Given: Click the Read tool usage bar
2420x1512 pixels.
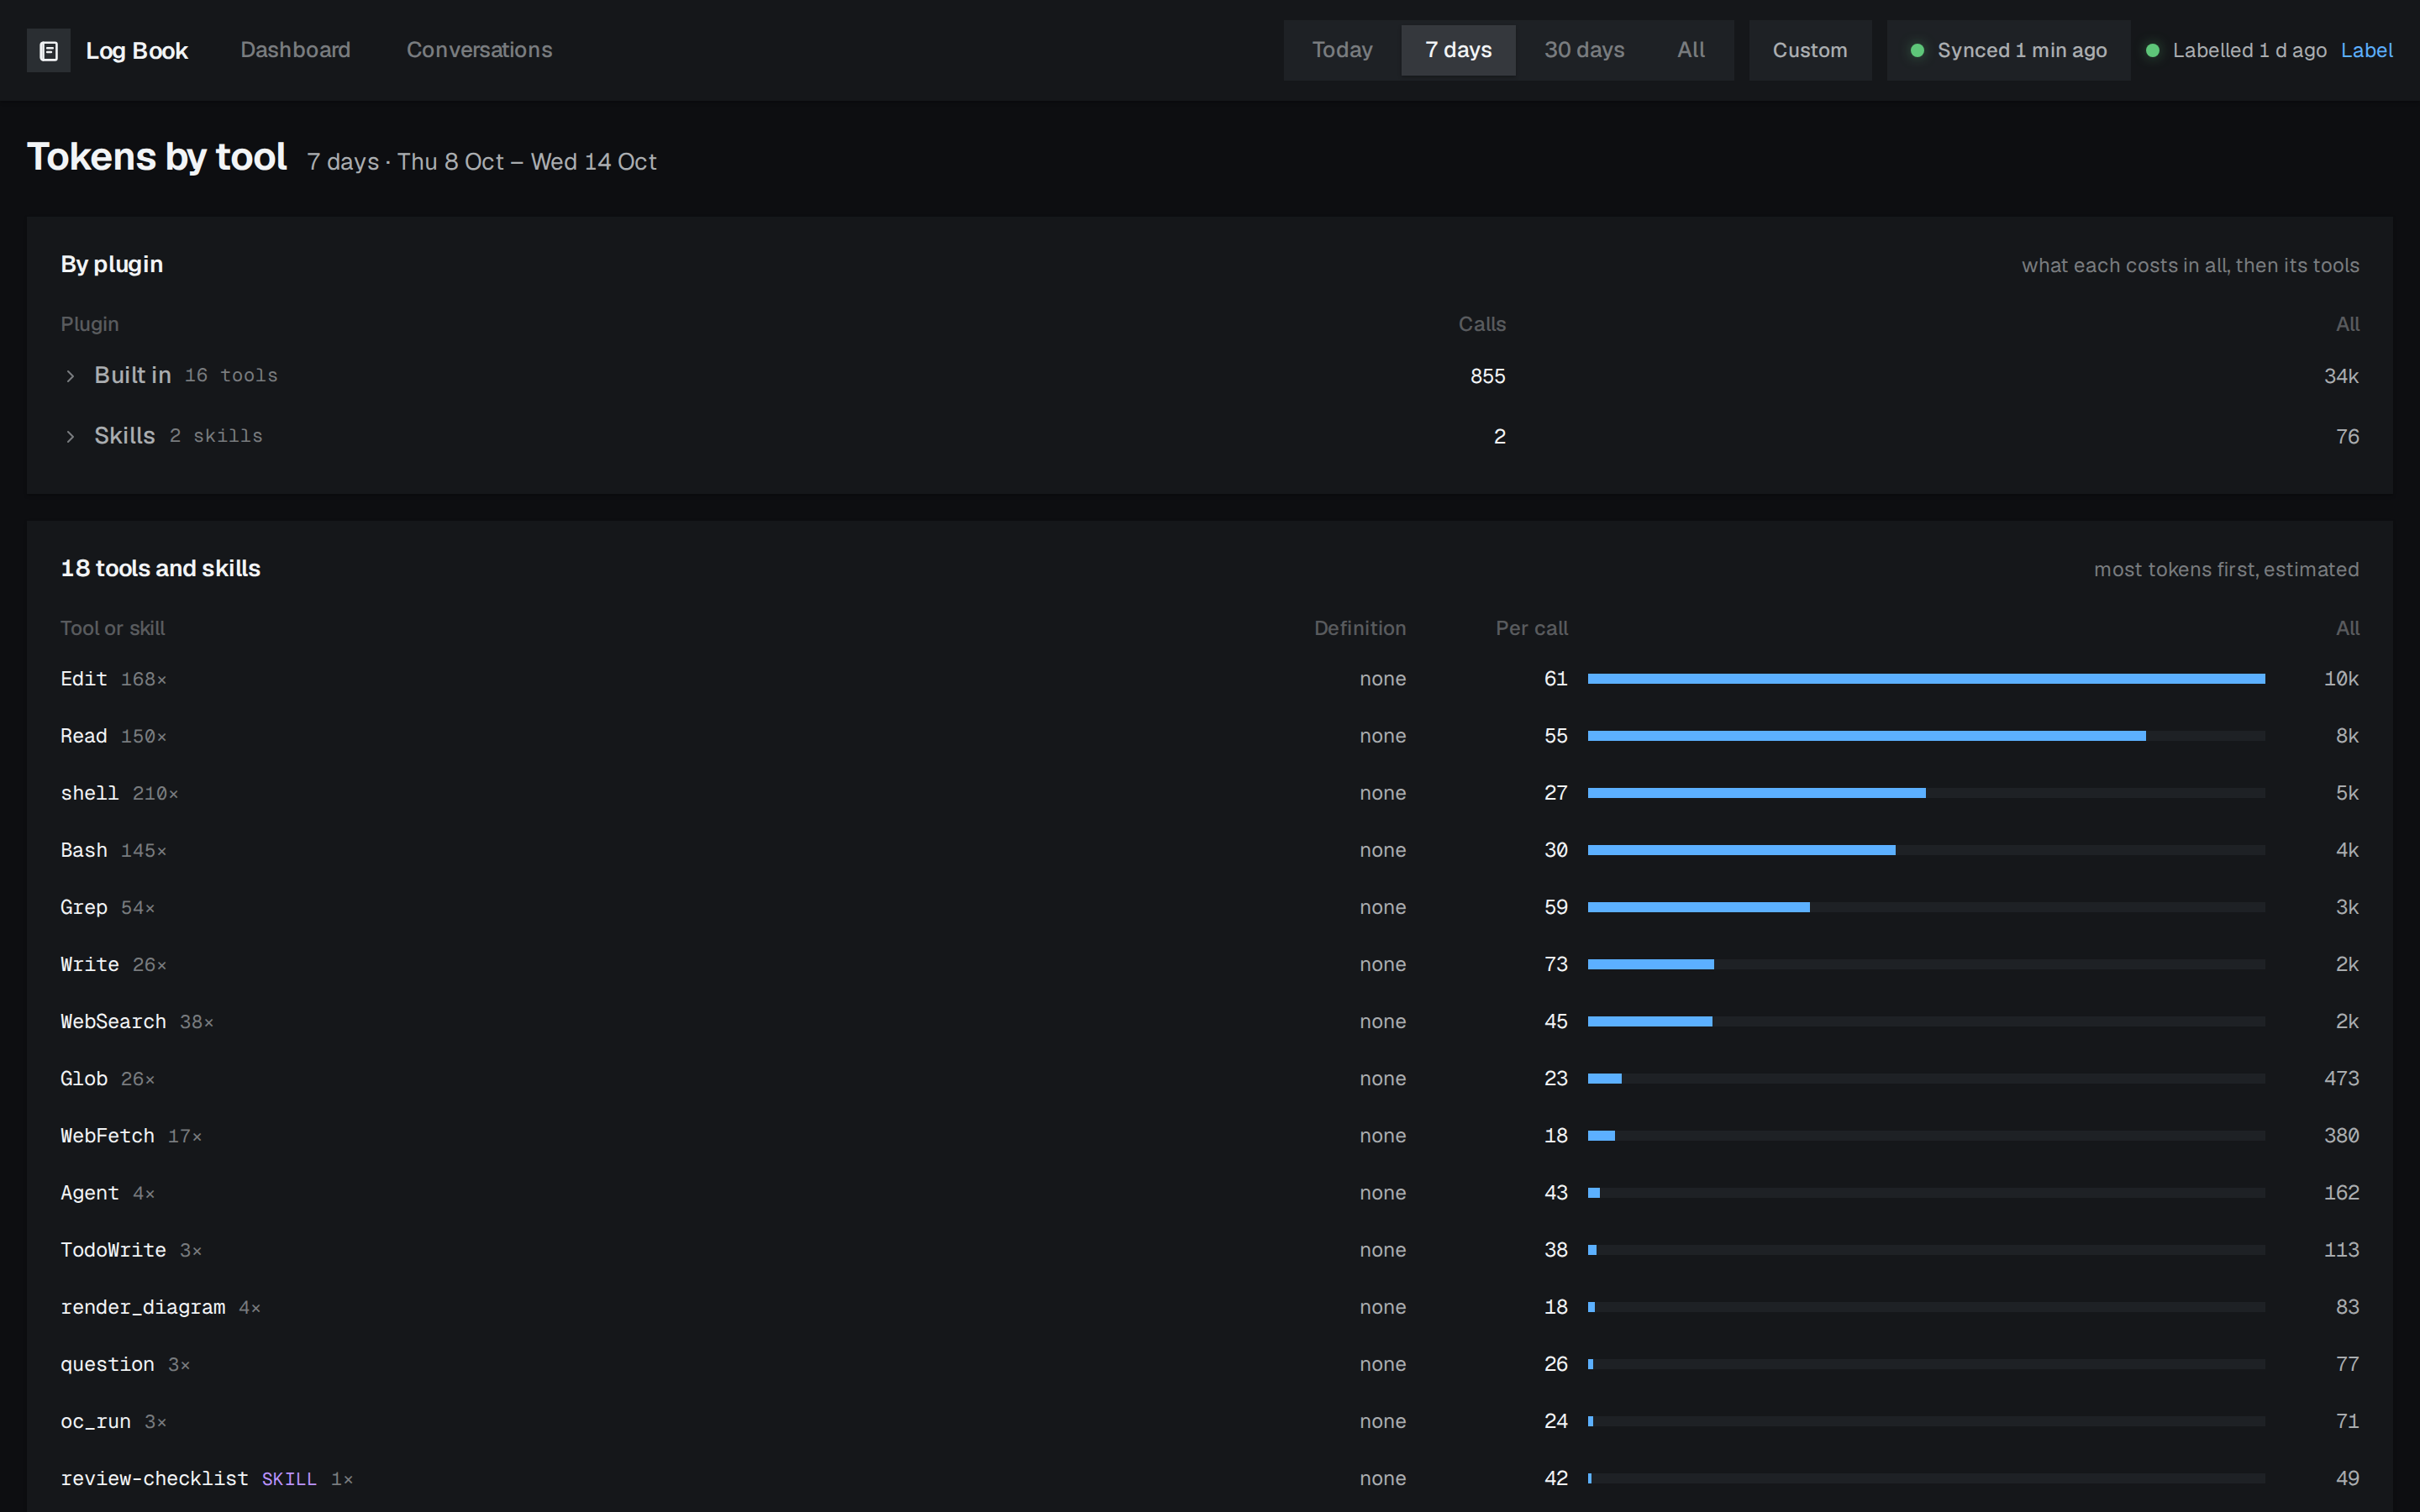Looking at the screenshot, I should click(1926, 736).
